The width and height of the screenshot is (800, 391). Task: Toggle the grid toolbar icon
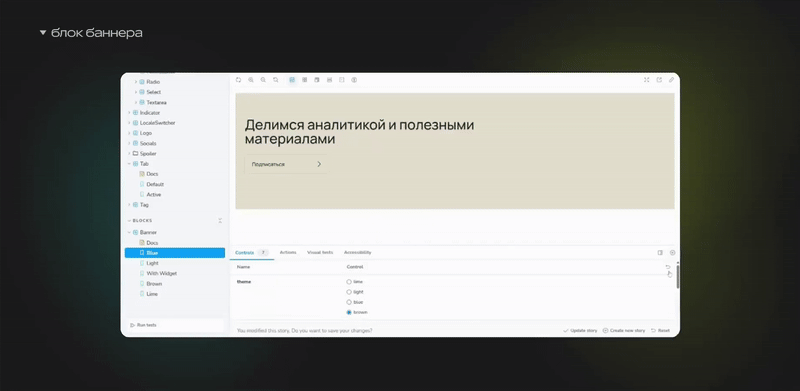(x=305, y=80)
